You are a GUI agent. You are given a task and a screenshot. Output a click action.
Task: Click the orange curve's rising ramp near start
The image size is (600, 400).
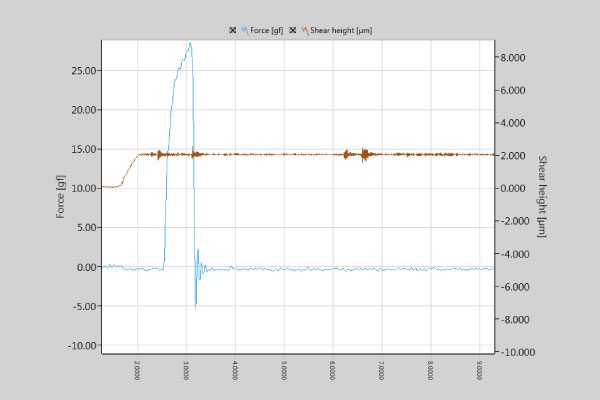pos(128,172)
